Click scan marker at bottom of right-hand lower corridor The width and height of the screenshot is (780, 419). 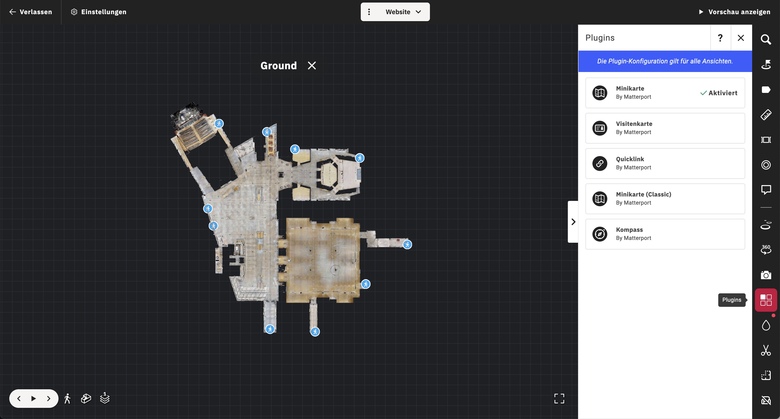tap(315, 332)
